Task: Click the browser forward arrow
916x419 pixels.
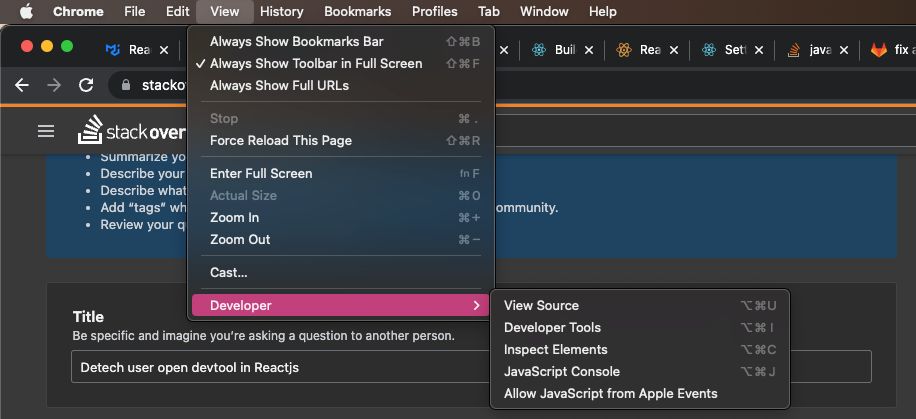Action: [54, 85]
